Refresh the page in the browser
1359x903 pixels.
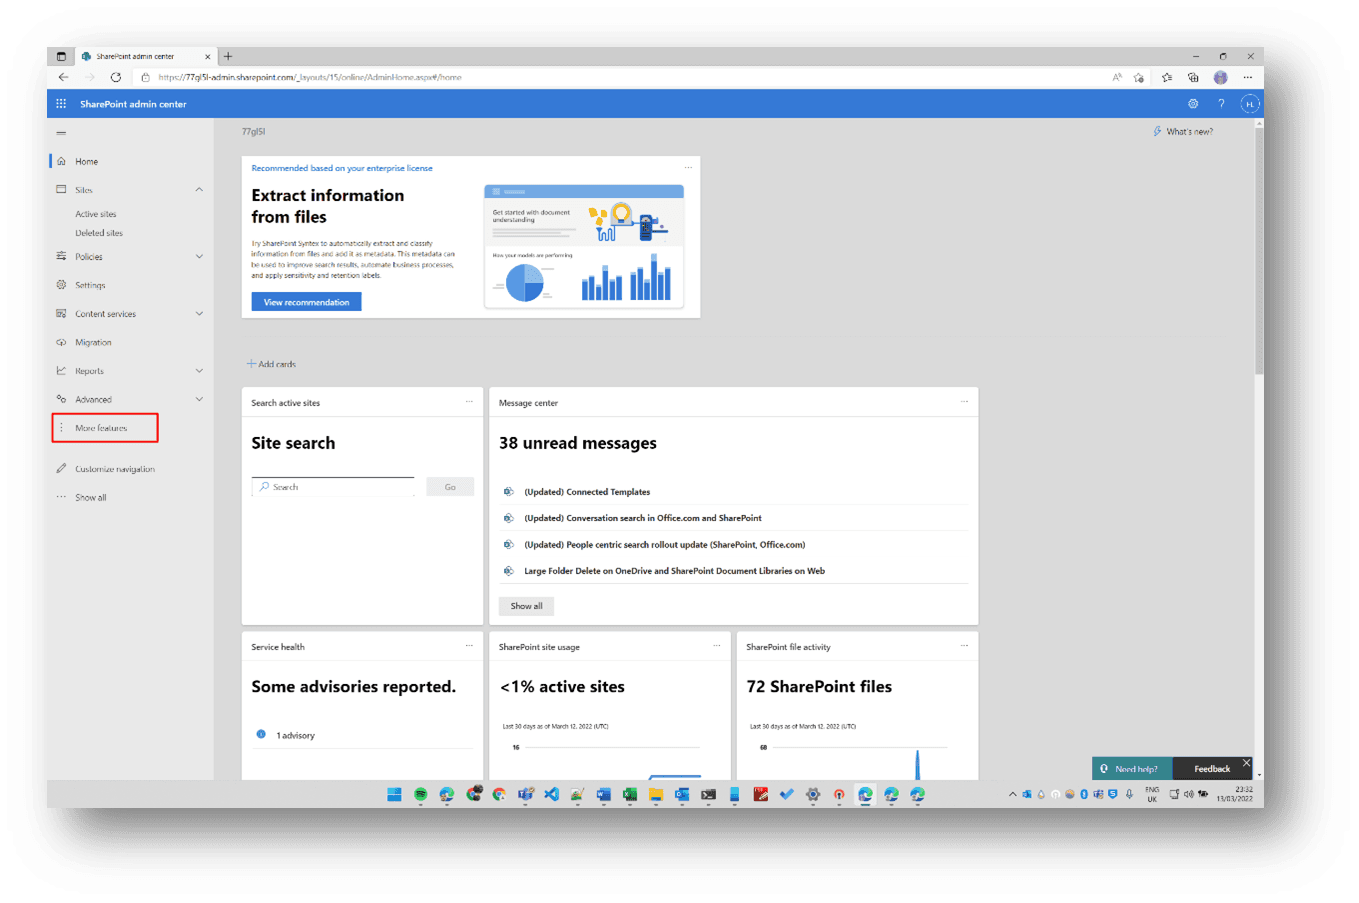click(x=115, y=77)
